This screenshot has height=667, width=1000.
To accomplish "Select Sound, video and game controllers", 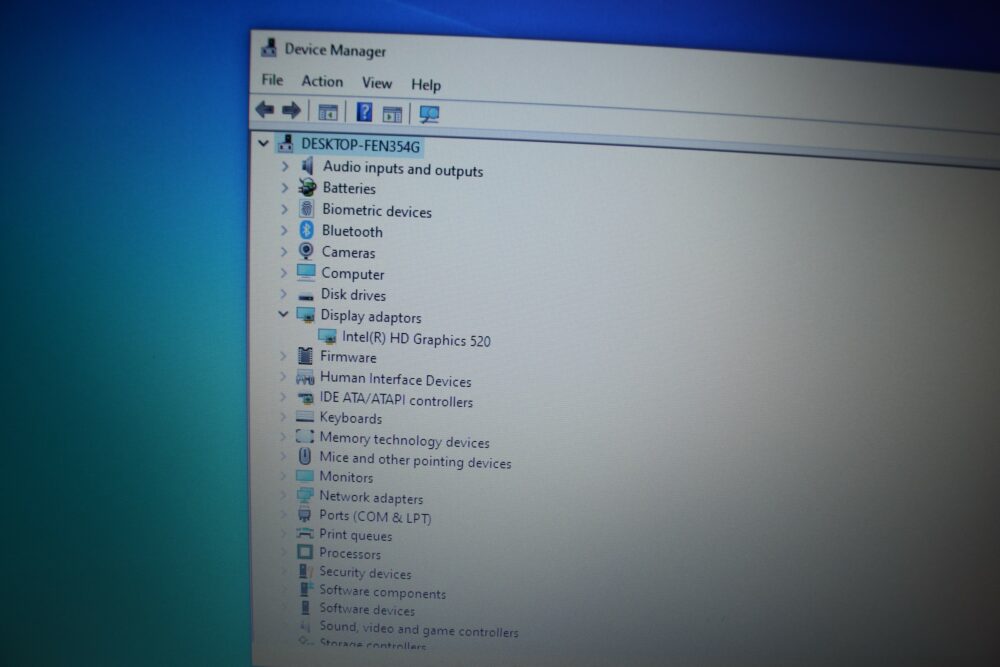I will pyautogui.click(x=419, y=629).
